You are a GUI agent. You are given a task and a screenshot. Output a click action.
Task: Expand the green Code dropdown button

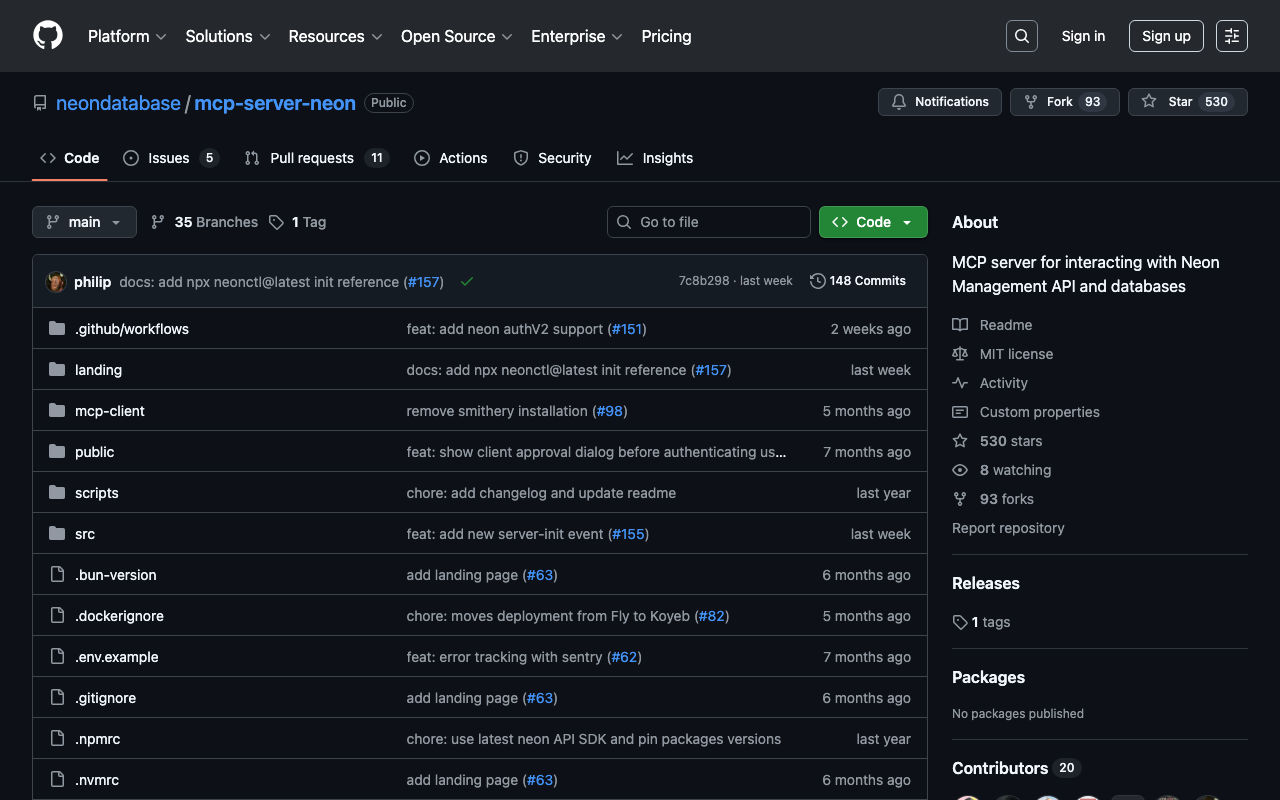[873, 222]
